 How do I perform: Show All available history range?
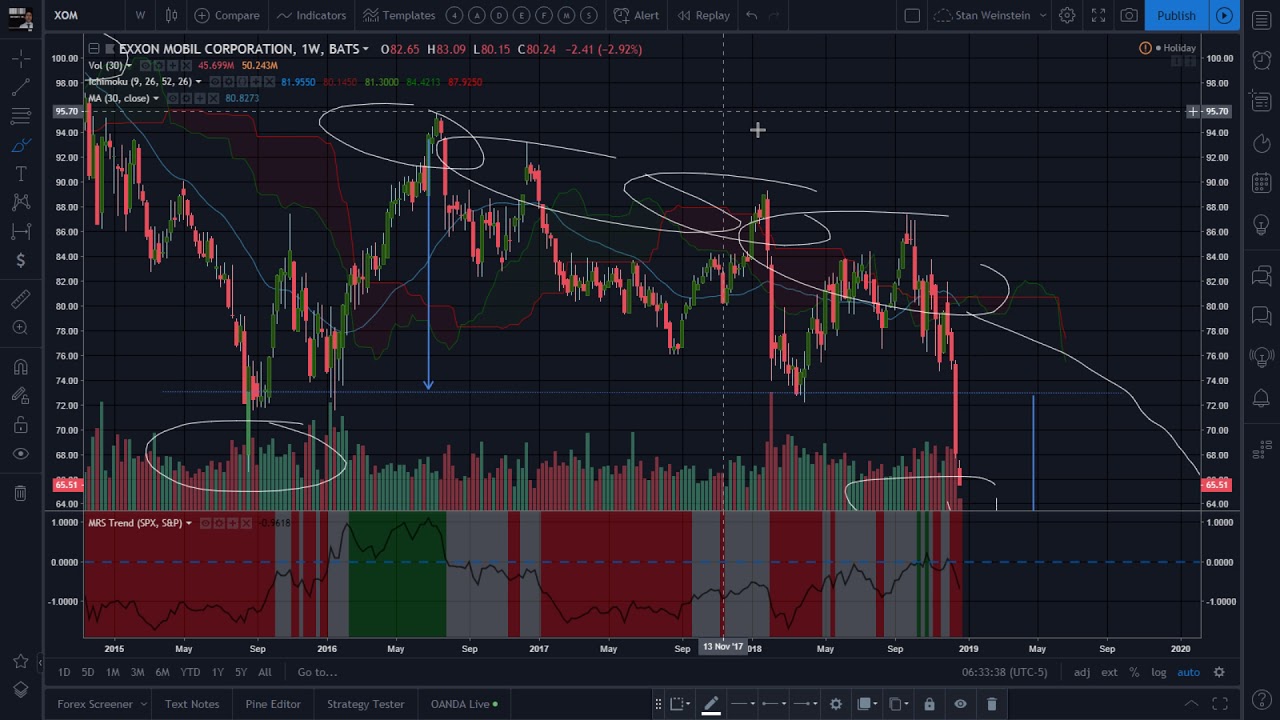tap(265, 672)
